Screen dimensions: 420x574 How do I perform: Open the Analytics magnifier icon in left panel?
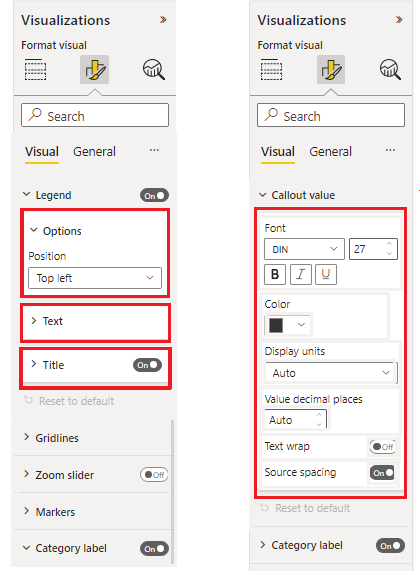[153, 70]
